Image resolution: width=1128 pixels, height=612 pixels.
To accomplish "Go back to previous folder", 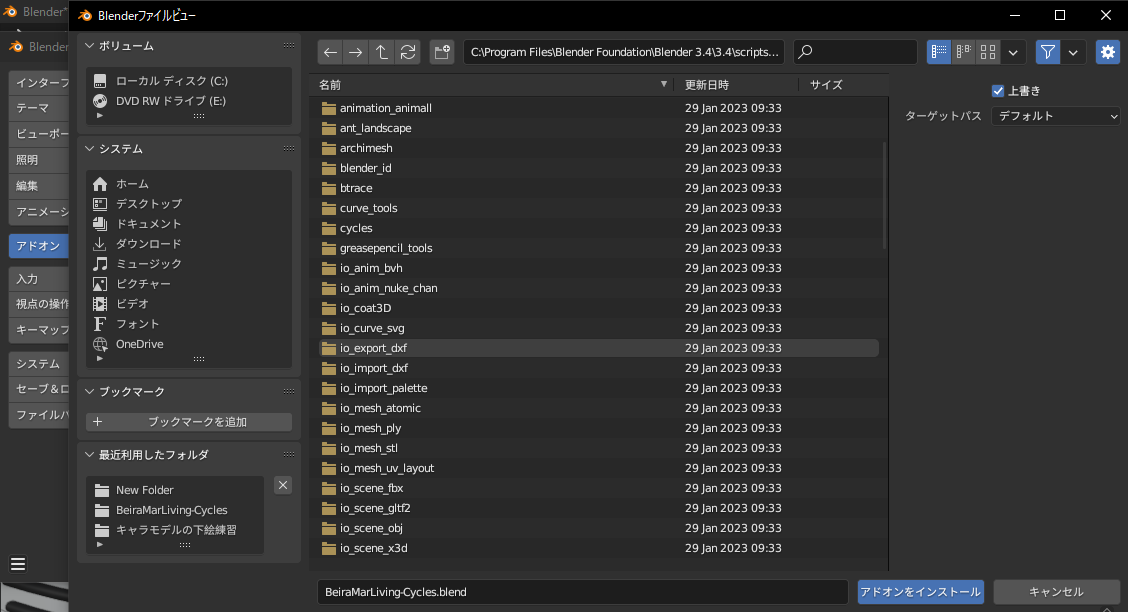I will [330, 52].
